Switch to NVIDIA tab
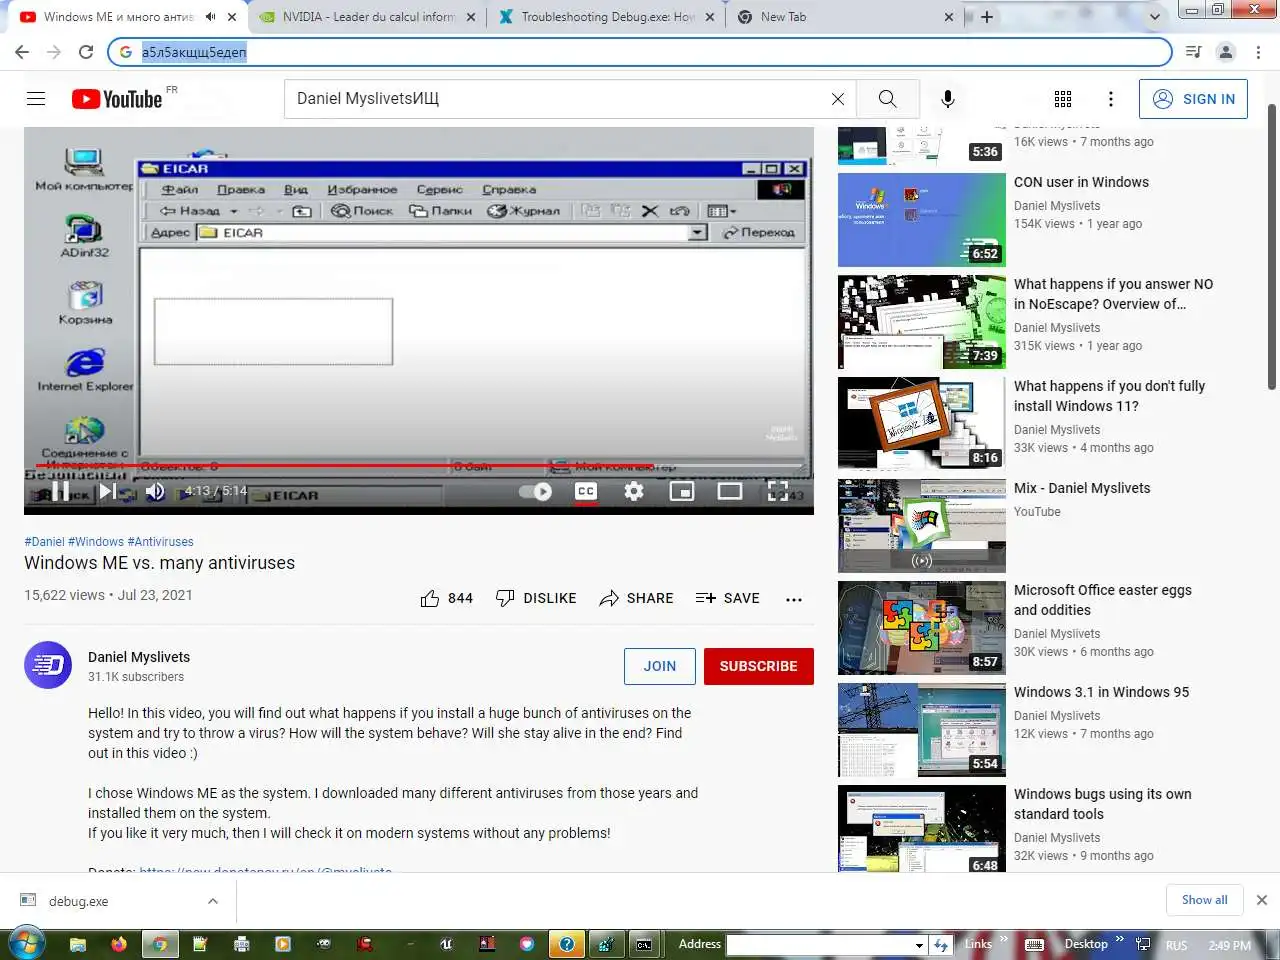1280x960 pixels. (368, 17)
